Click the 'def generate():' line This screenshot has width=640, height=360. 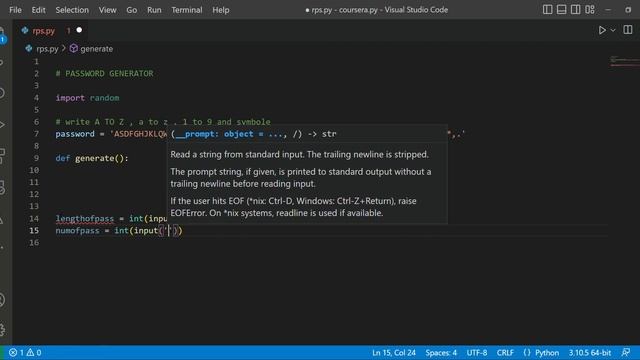click(x=92, y=158)
